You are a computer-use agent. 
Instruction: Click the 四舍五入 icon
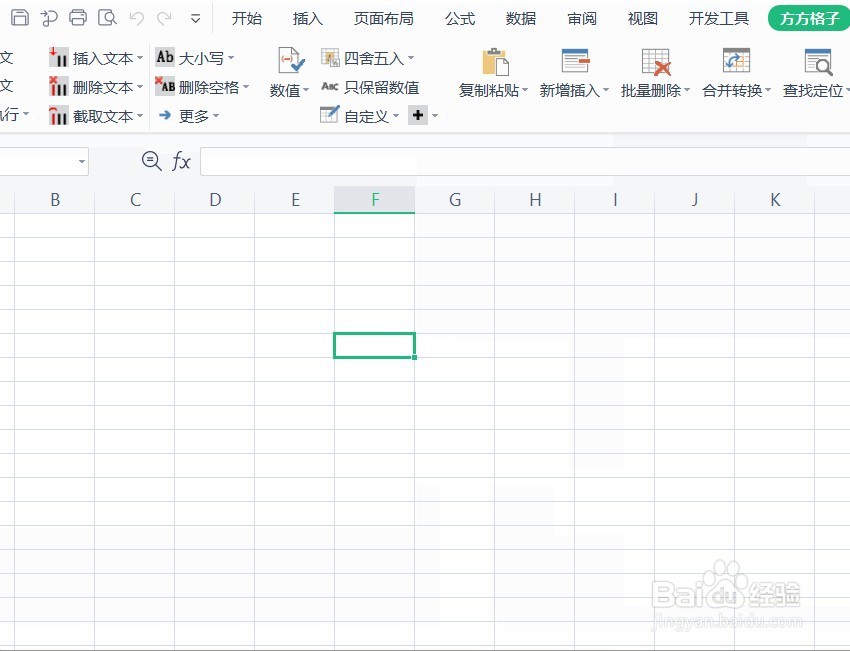pos(330,57)
